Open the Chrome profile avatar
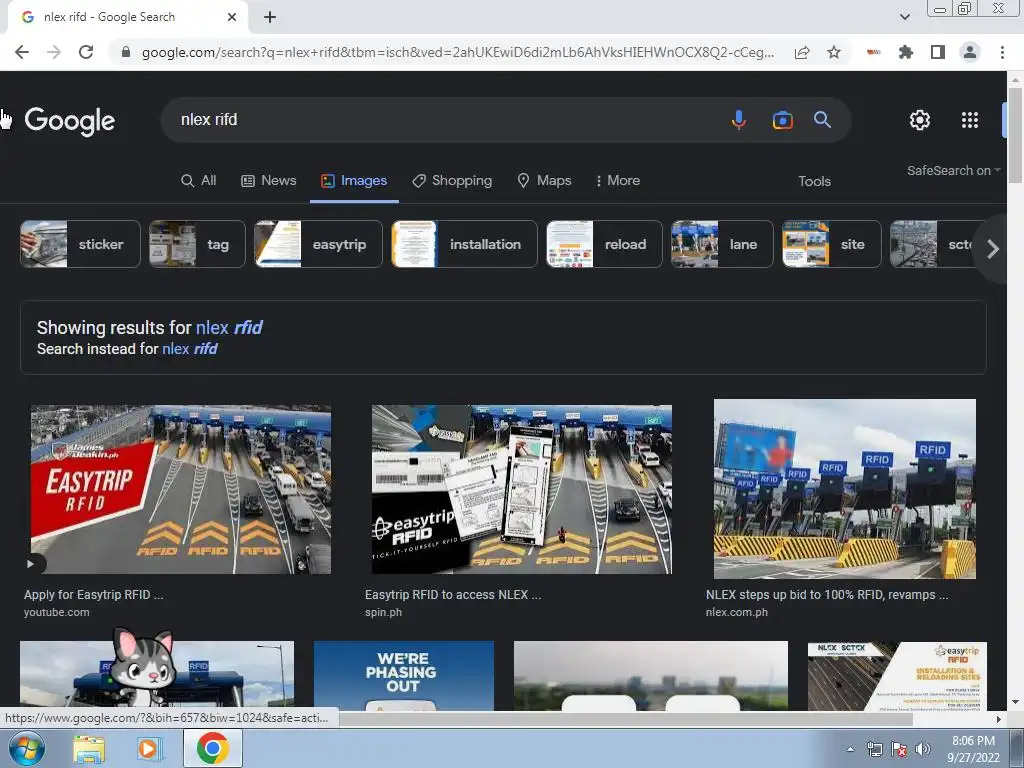This screenshot has width=1024, height=768. (x=970, y=52)
